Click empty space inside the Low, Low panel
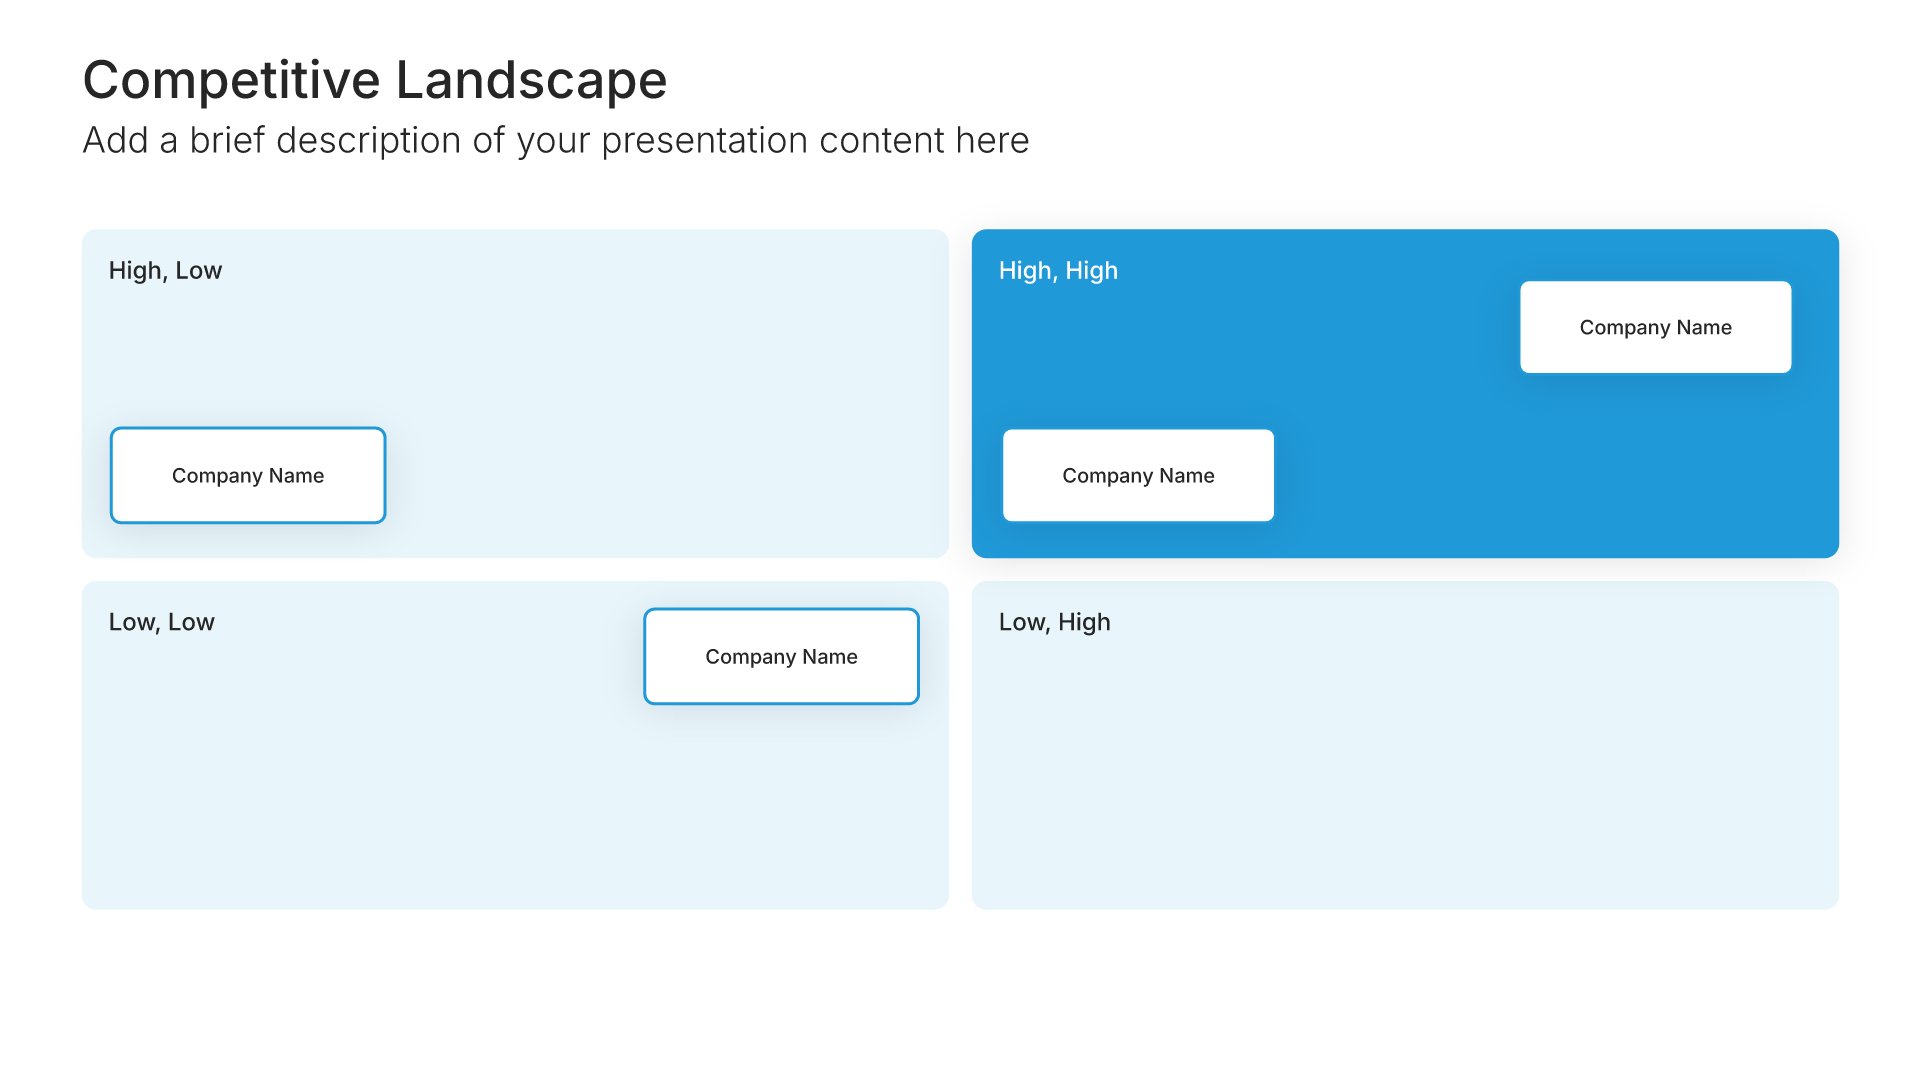 (400, 800)
